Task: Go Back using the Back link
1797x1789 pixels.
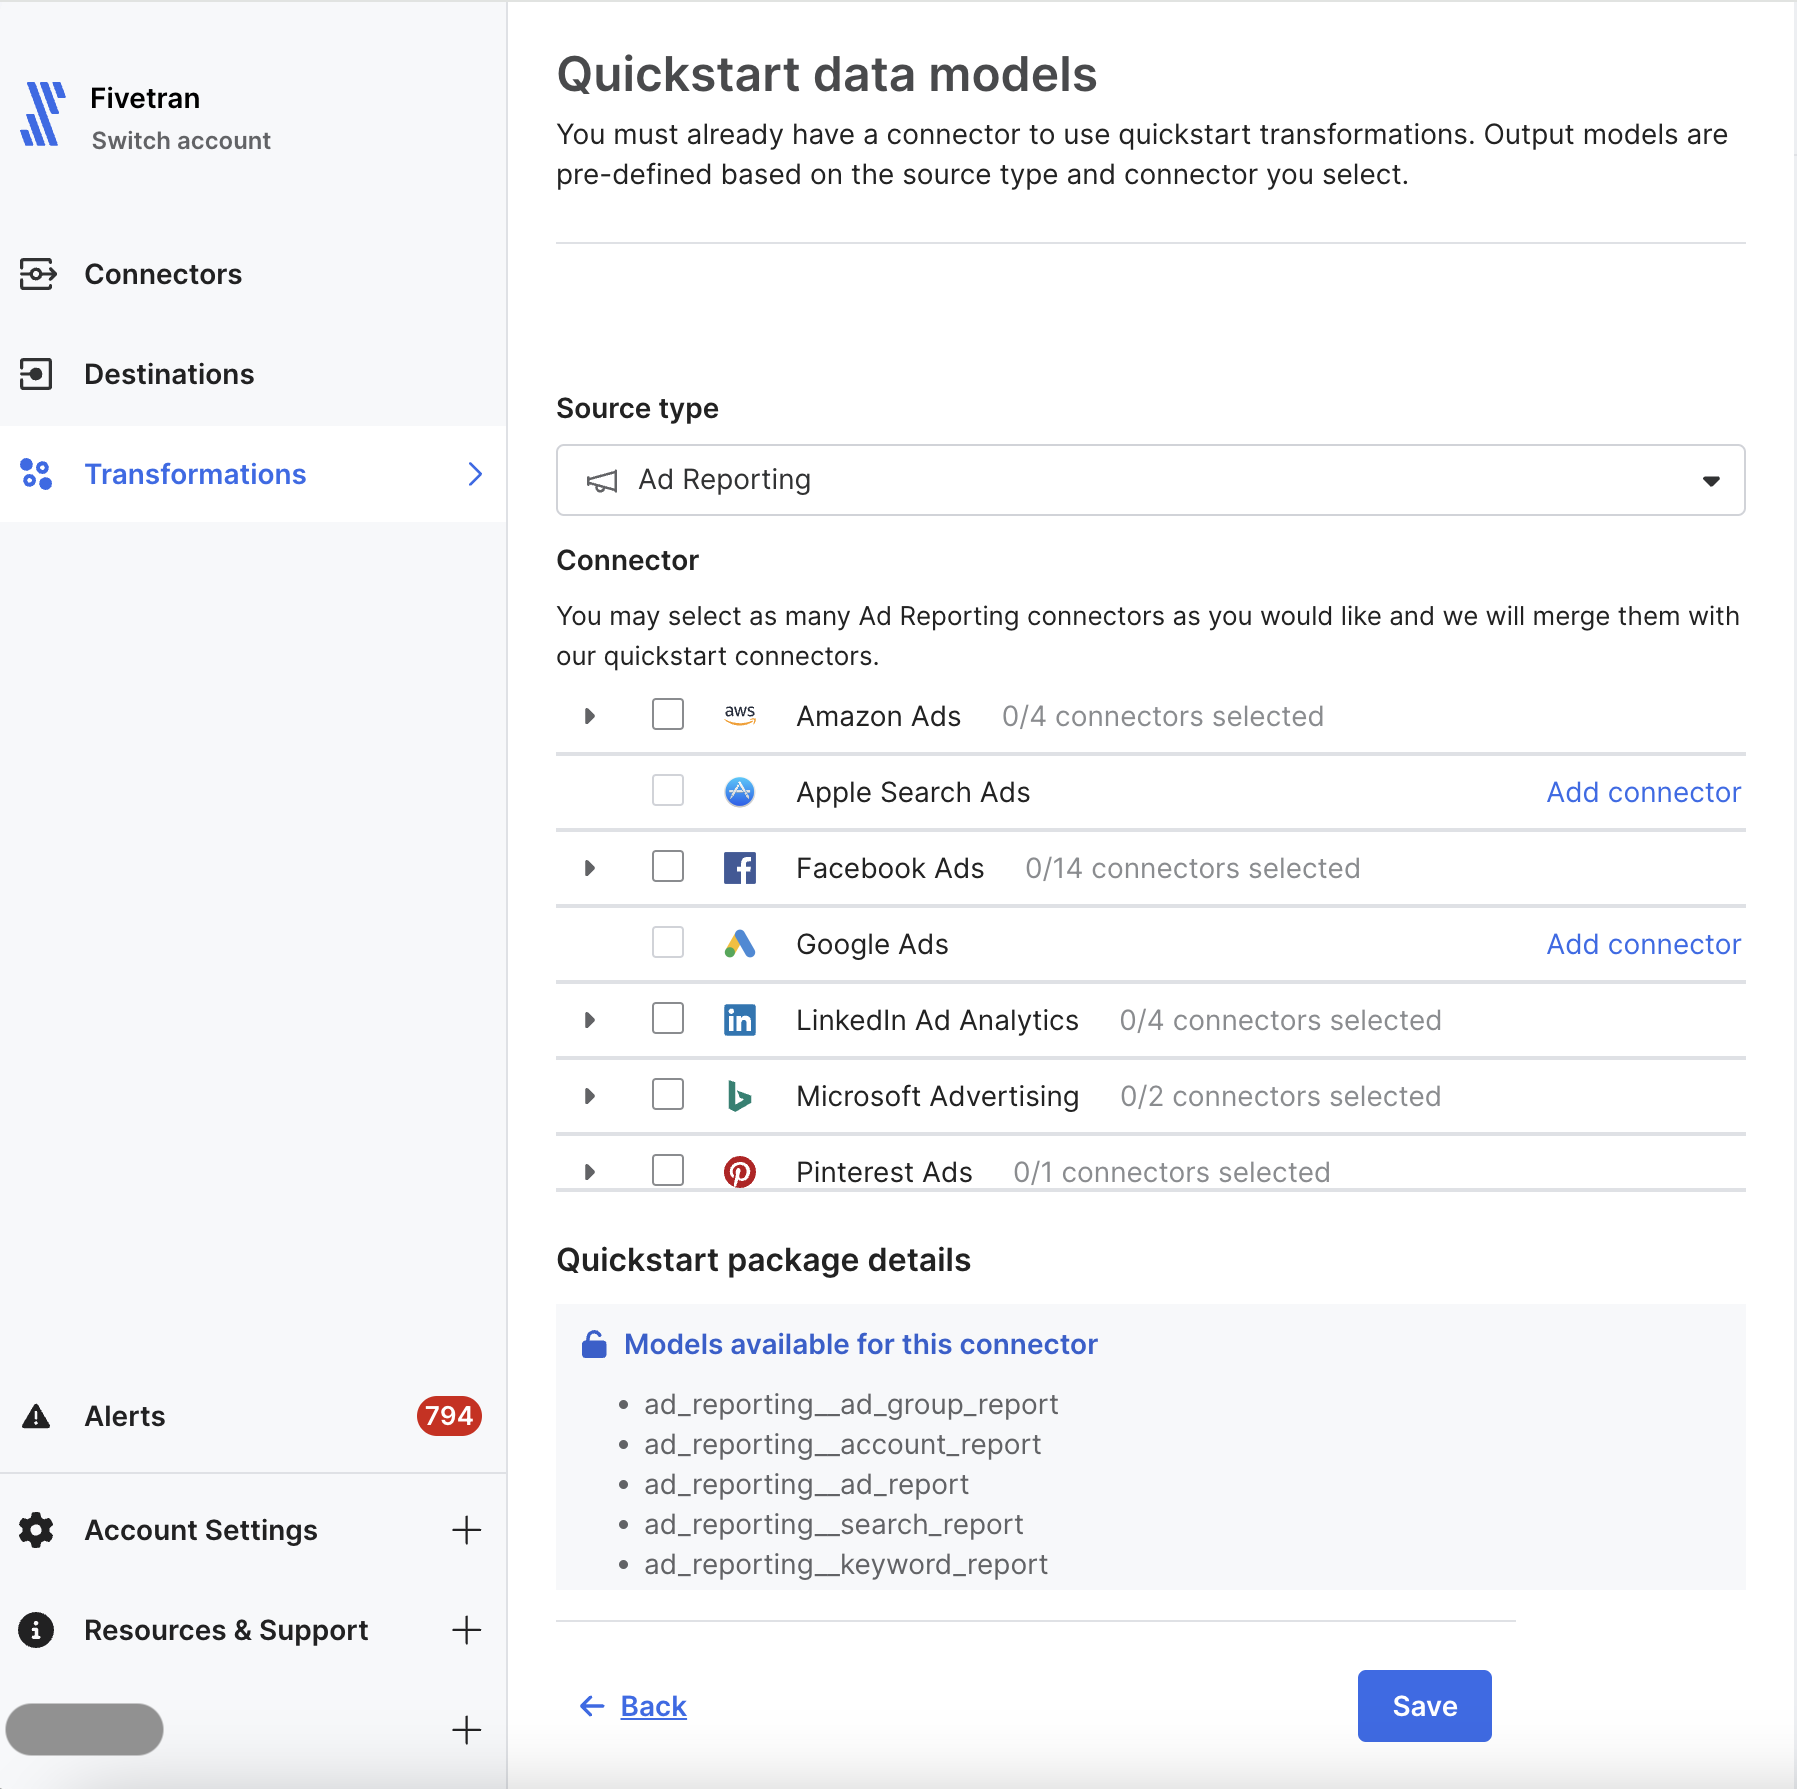Action: click(653, 1706)
